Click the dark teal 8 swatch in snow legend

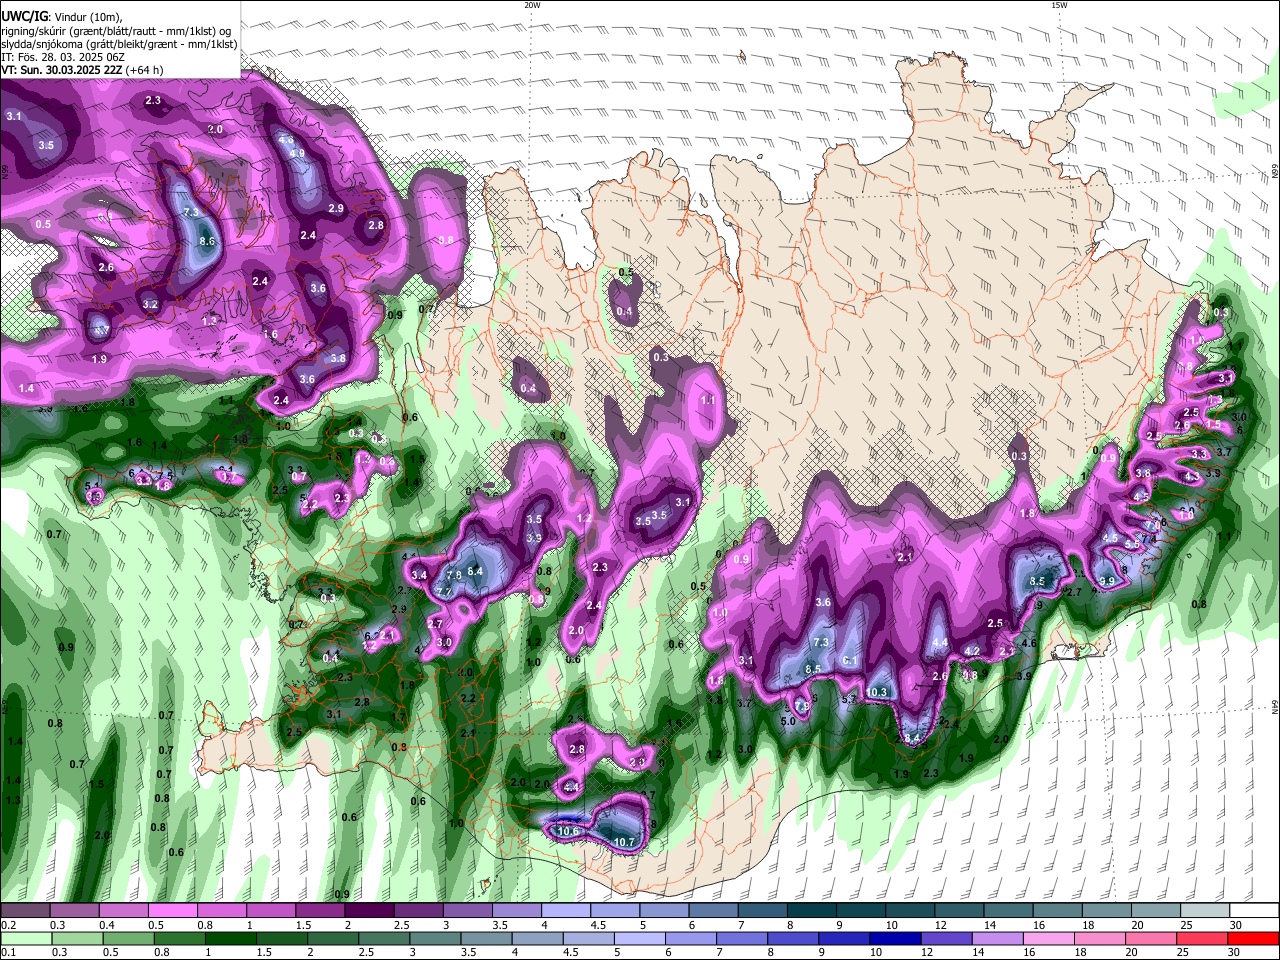811,911
